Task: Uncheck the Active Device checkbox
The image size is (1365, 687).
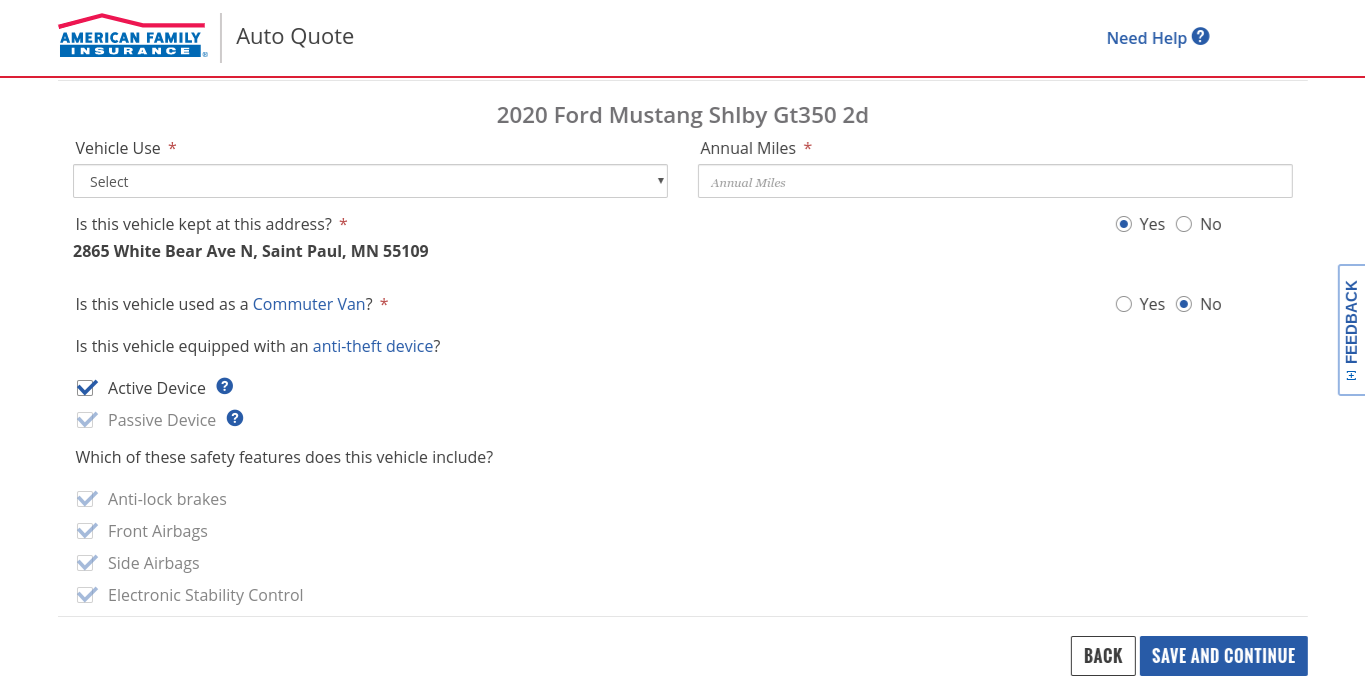Action: [x=87, y=388]
